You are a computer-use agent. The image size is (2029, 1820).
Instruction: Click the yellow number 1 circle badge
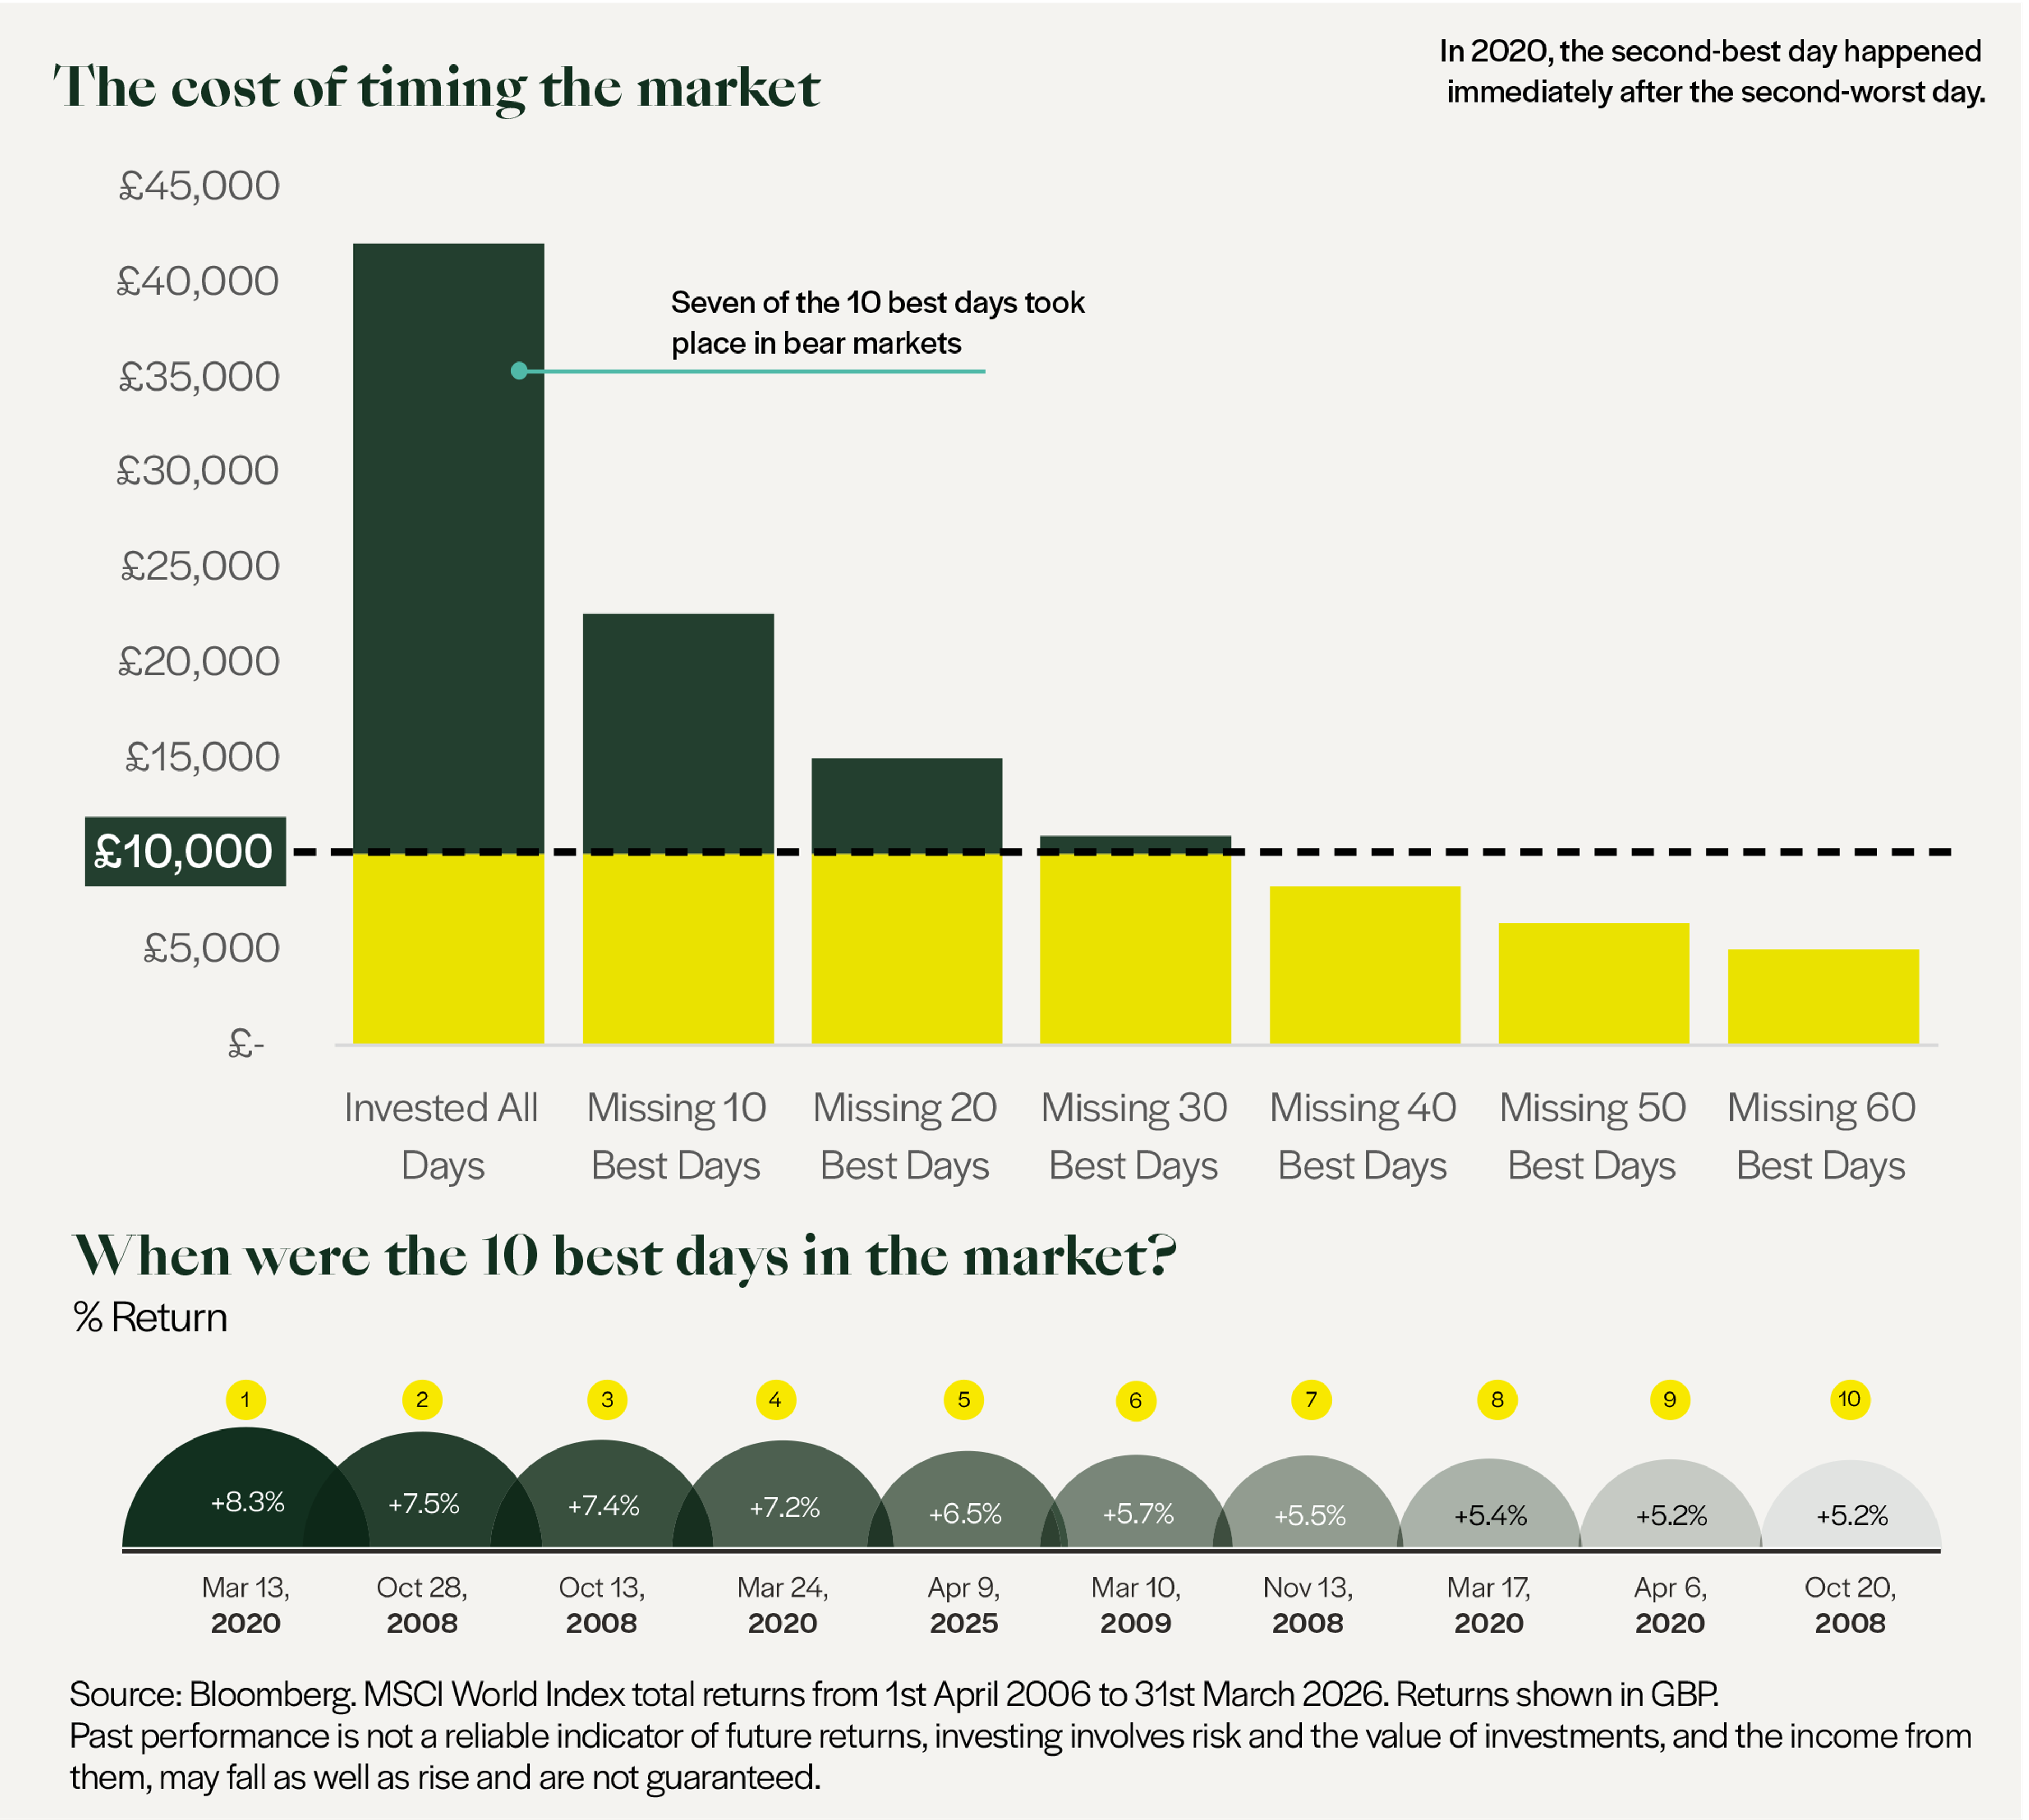coord(246,1399)
